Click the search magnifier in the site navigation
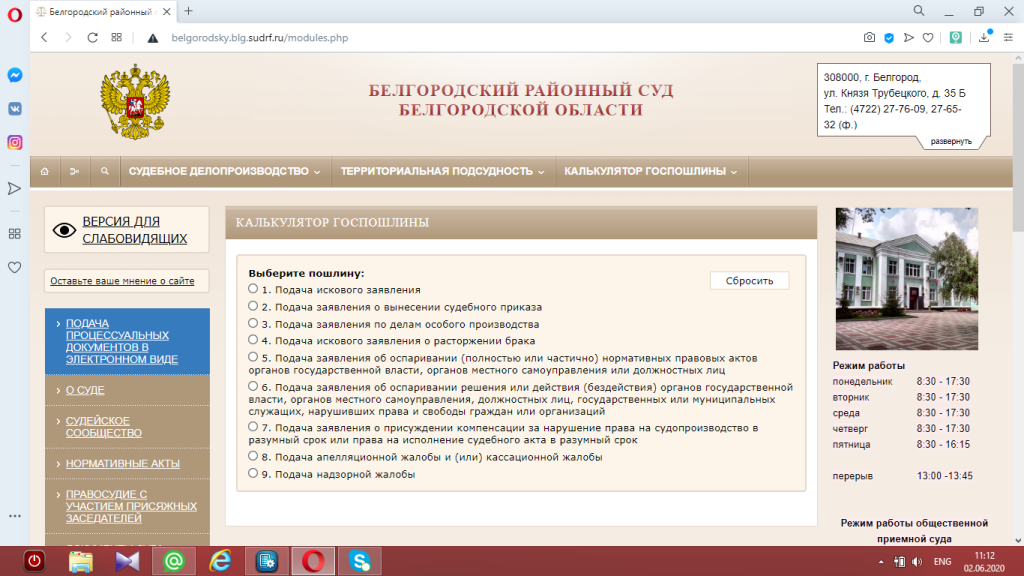The height and width of the screenshot is (576, 1024). point(104,172)
